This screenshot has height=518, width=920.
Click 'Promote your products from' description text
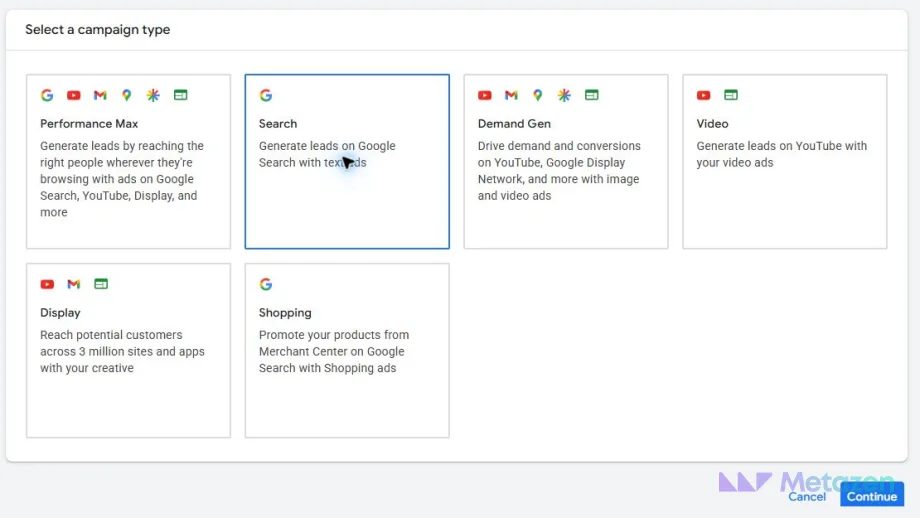pos(334,351)
